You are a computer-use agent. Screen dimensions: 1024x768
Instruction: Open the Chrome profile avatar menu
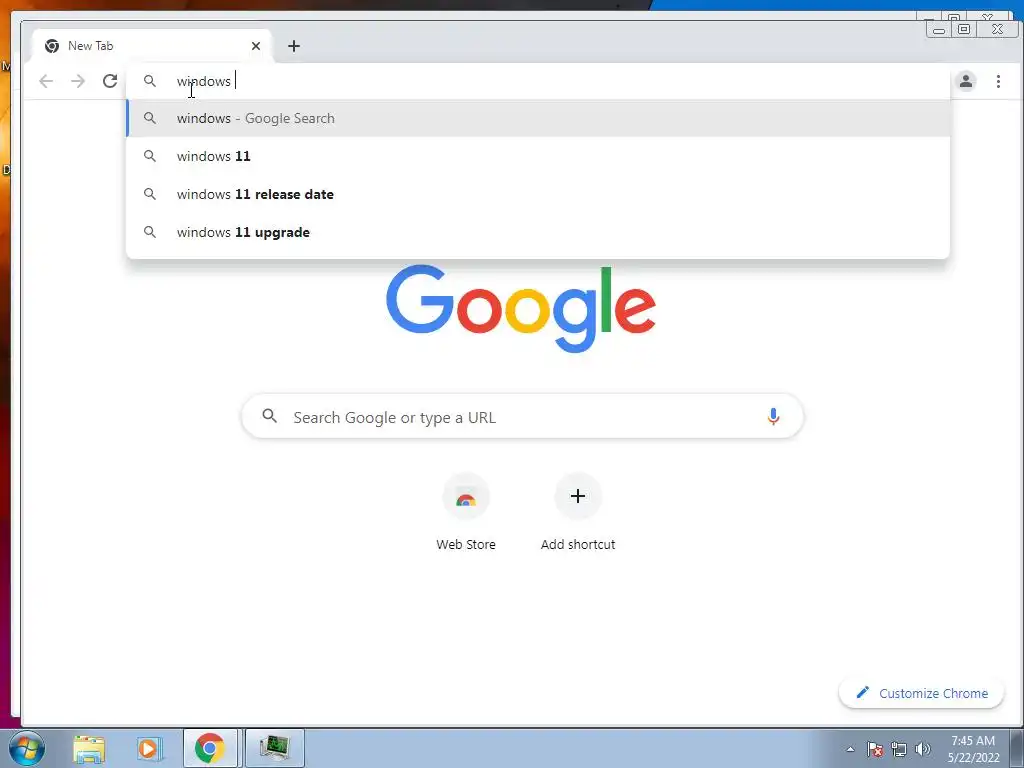pyautogui.click(x=966, y=81)
